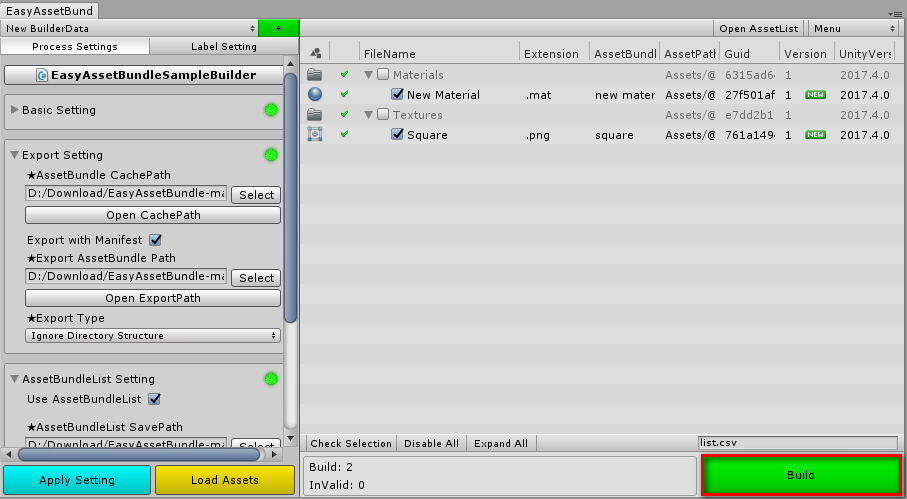Image resolution: width=907 pixels, height=499 pixels.
Task: Click the list.csv filename field
Action: 798,443
